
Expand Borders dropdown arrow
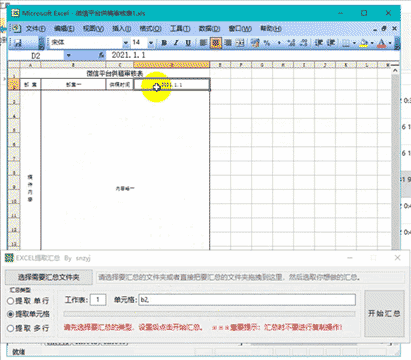tap(354, 43)
